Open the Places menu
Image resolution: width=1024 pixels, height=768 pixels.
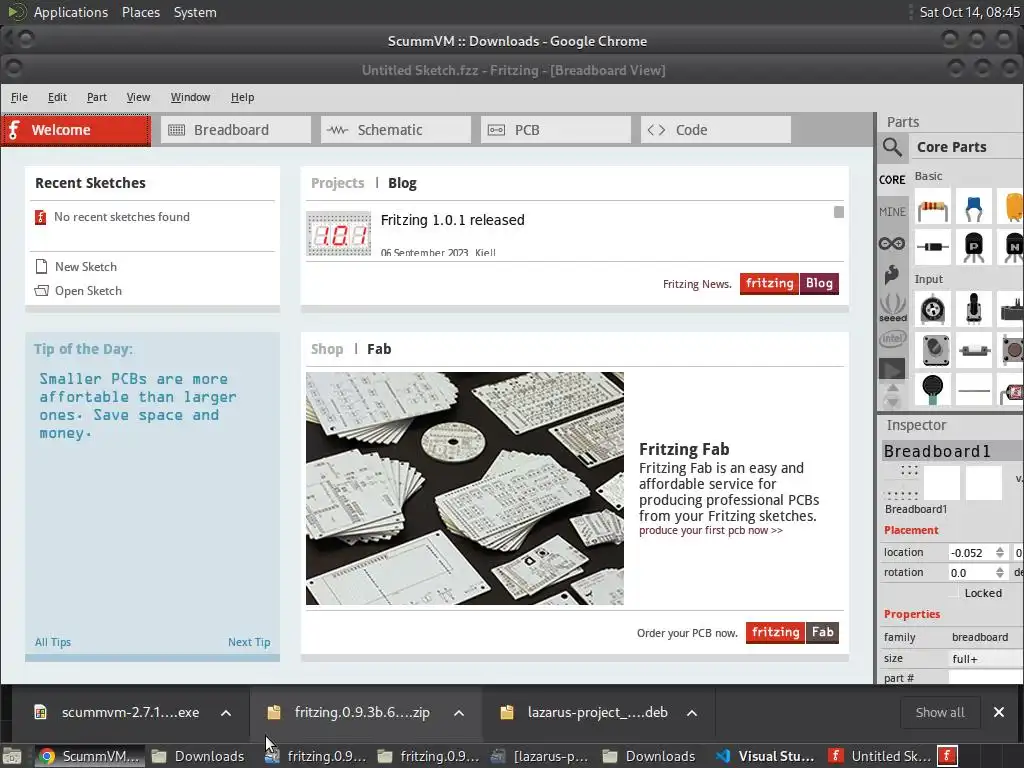[x=140, y=12]
